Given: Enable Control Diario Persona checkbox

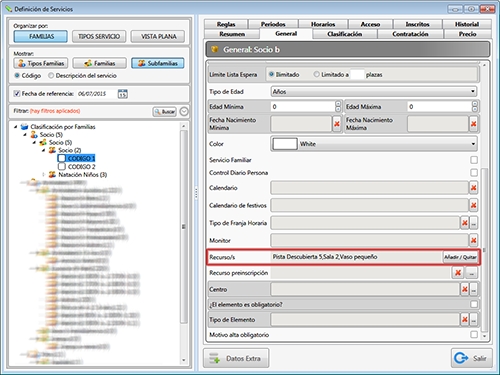Looking at the screenshot, I should tap(474, 173).
